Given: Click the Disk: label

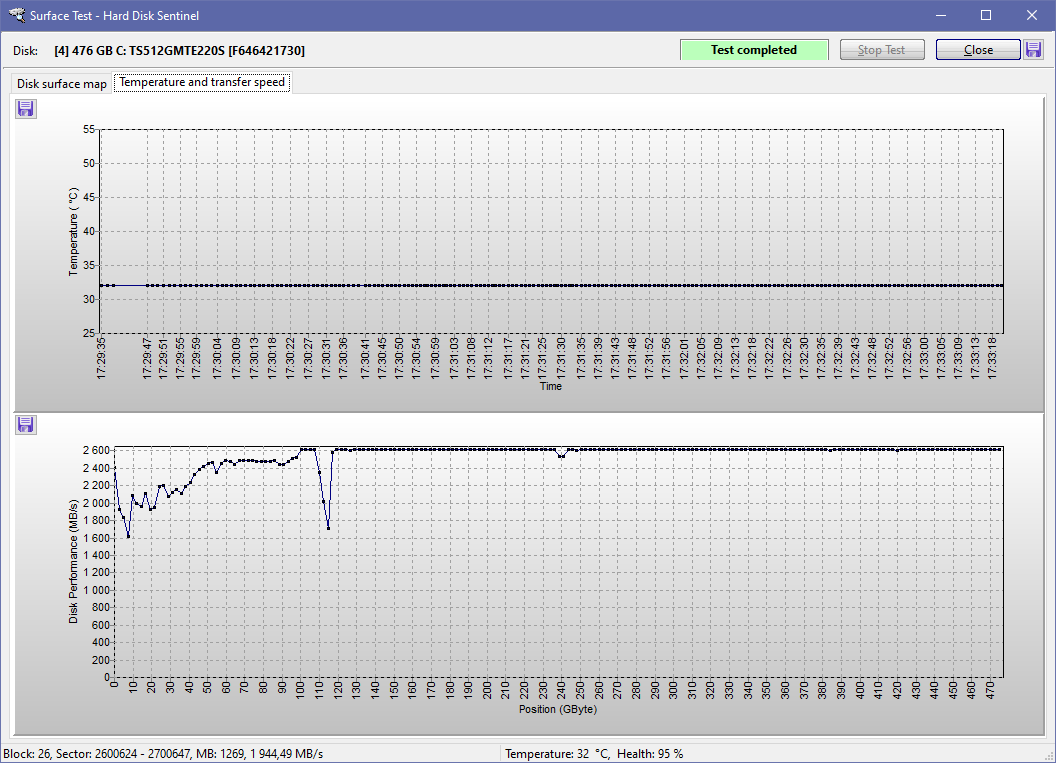Looking at the screenshot, I should tap(26, 51).
